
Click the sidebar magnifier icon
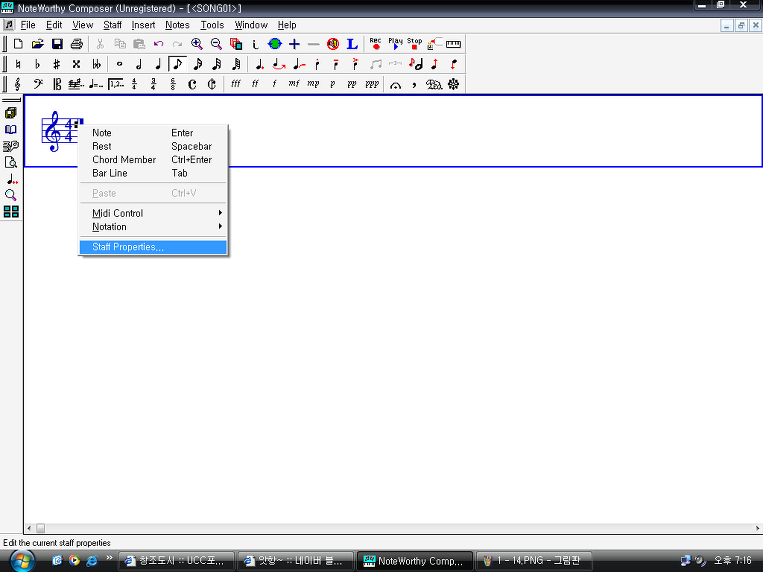point(11,195)
